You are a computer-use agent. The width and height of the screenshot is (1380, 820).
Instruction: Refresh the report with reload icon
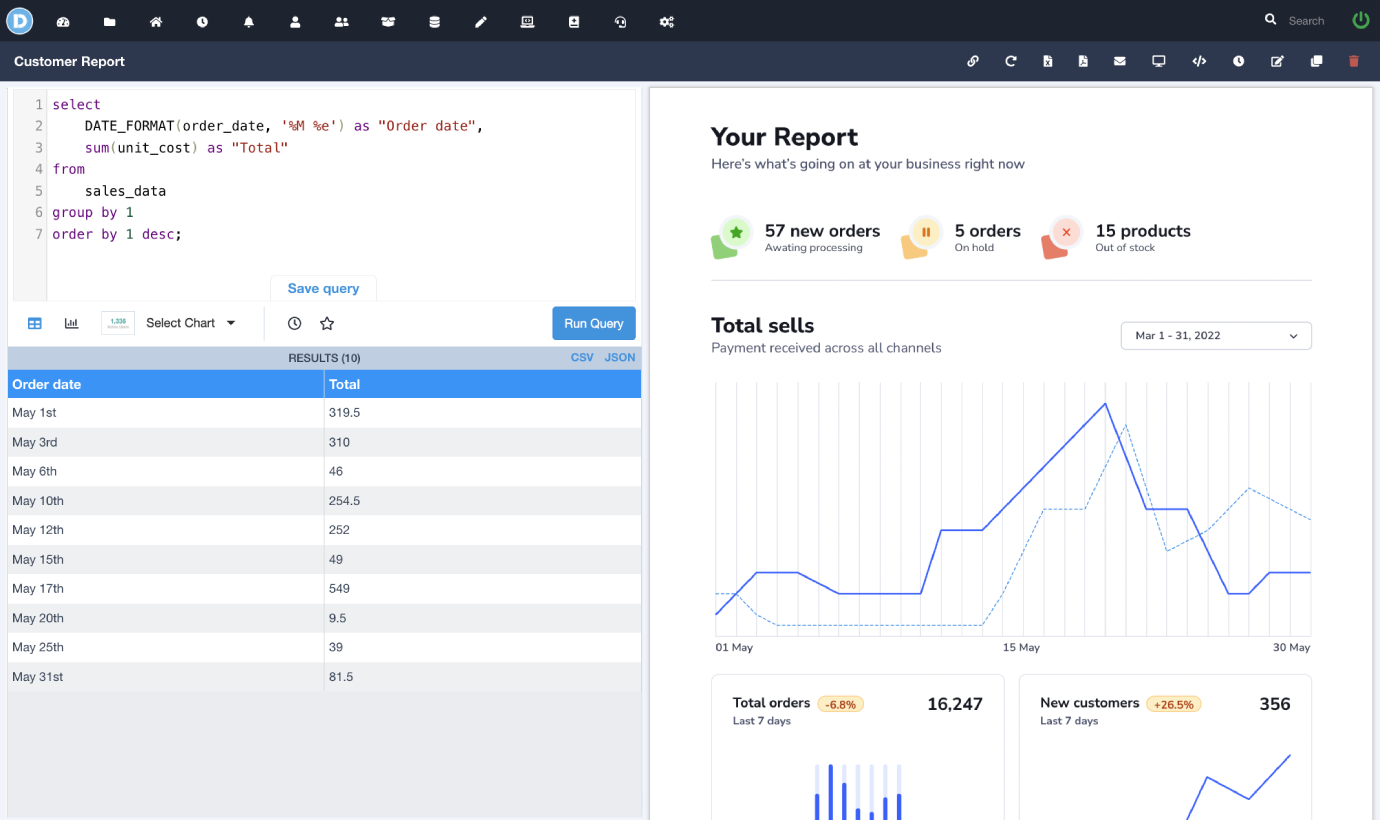[1011, 61]
